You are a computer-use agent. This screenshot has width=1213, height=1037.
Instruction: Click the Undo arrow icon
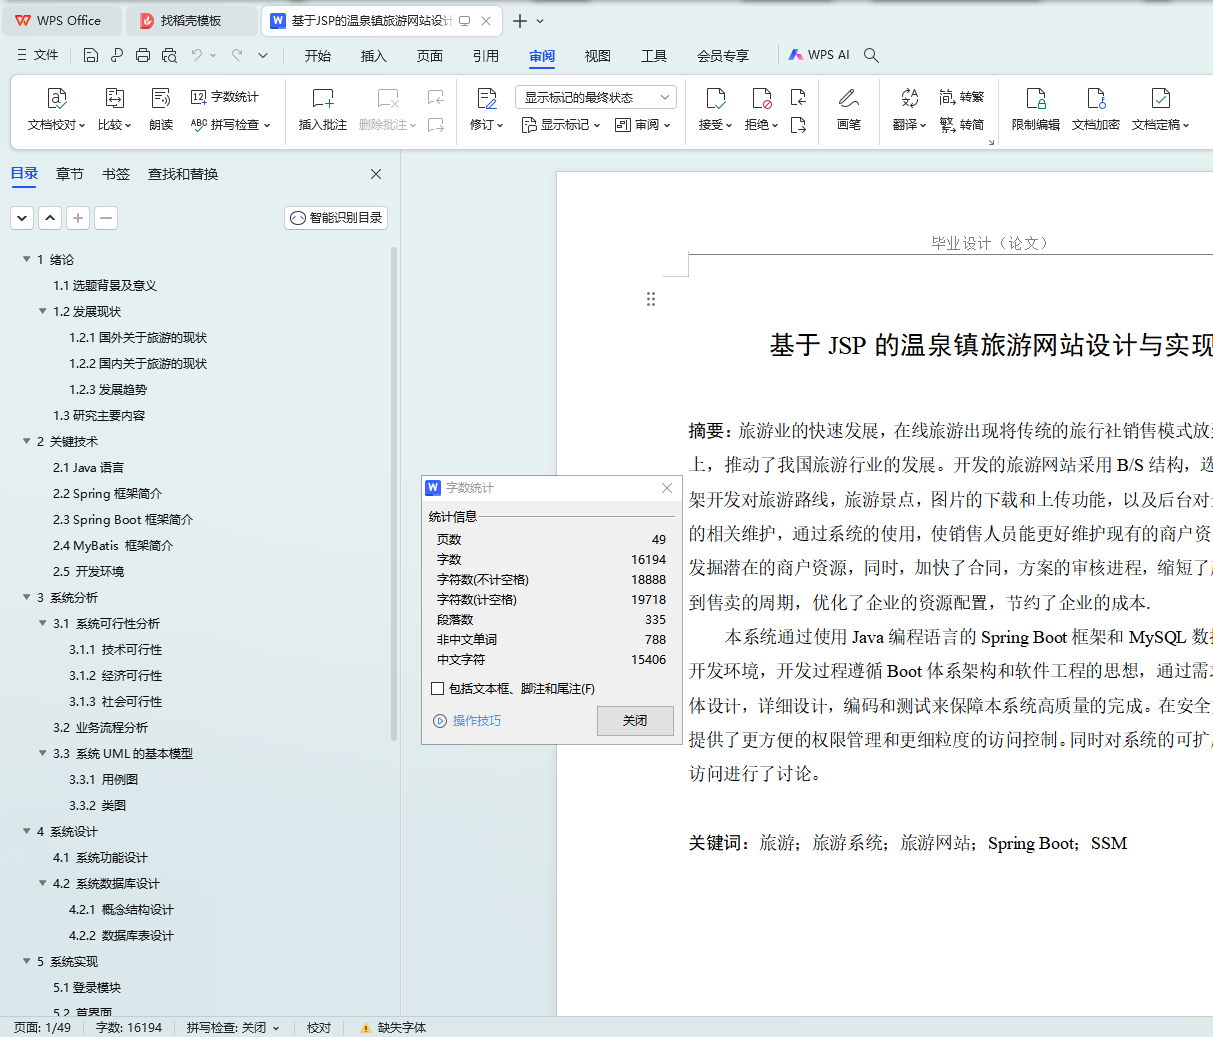197,55
